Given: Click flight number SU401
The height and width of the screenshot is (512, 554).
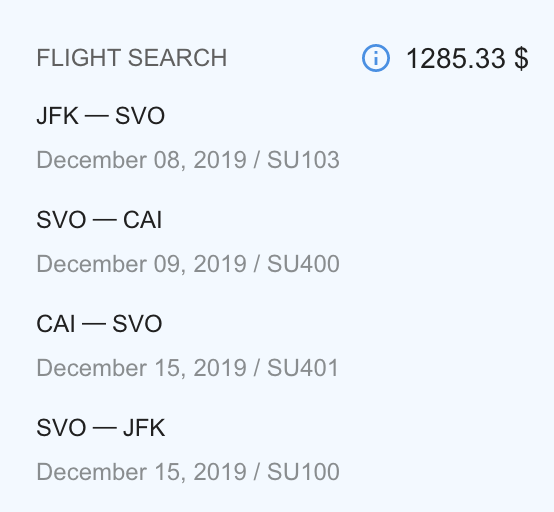Looking at the screenshot, I should point(303,367).
